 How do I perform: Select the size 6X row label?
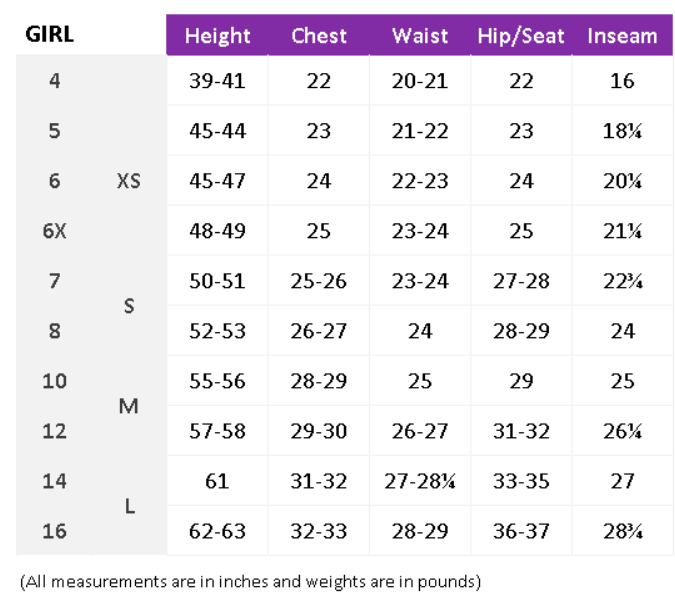(54, 231)
